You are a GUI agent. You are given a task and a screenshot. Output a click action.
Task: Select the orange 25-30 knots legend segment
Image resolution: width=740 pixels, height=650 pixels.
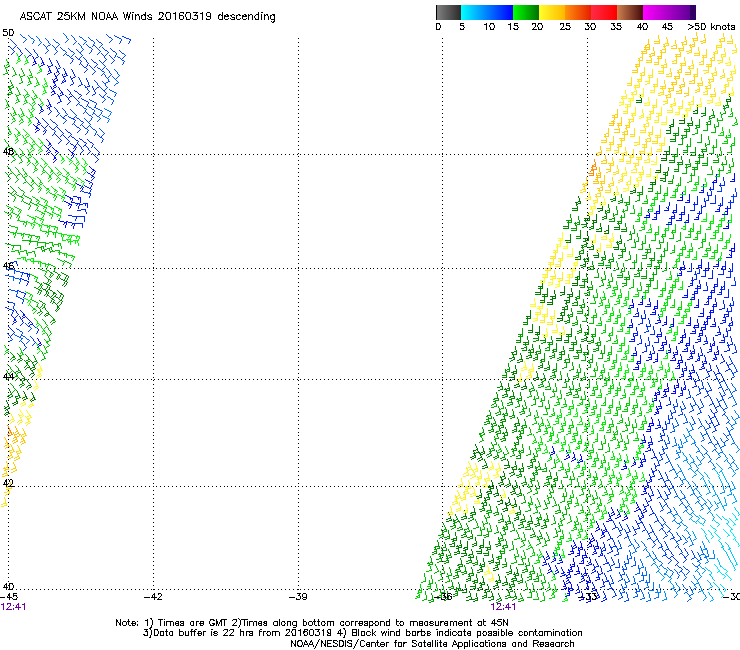point(578,12)
